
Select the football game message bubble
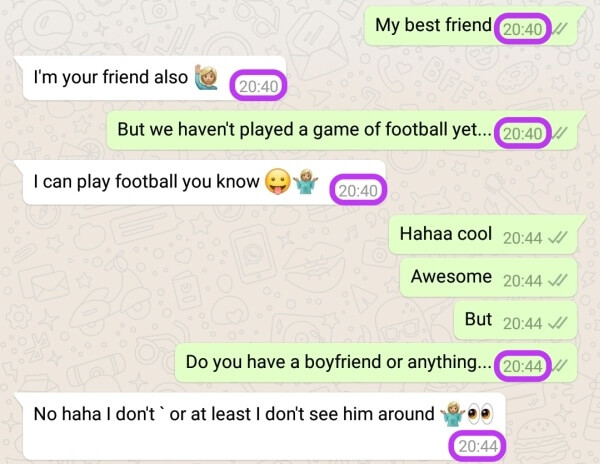(342, 130)
